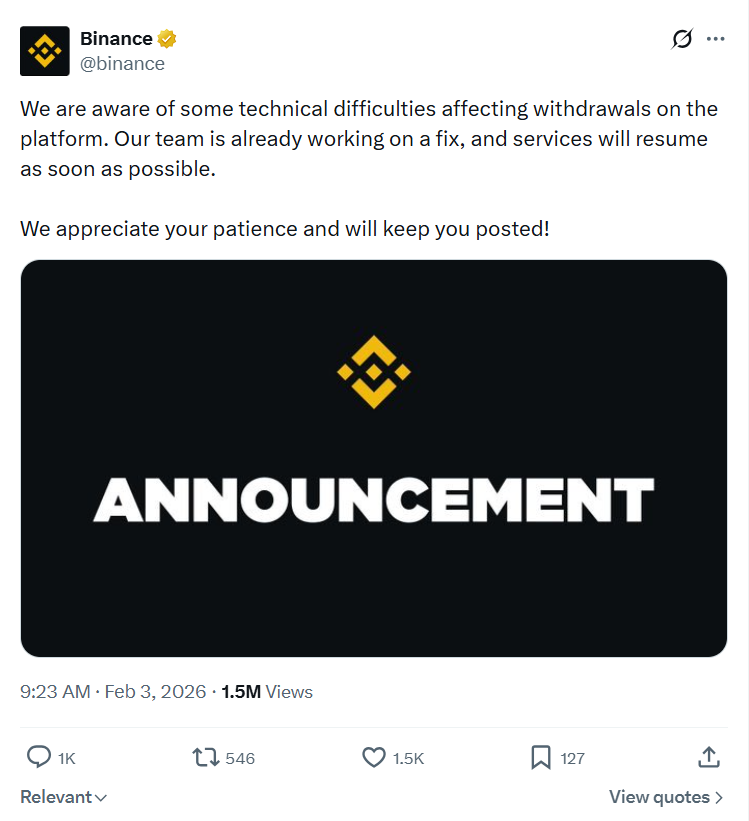This screenshot has width=749, height=821.
Task: Open the ANNOUNCEMENT image attachment
Action: 374,456
